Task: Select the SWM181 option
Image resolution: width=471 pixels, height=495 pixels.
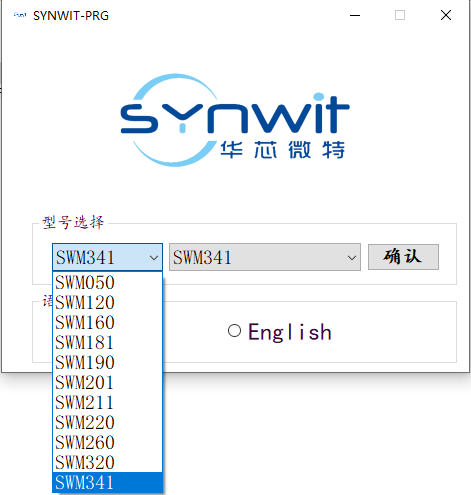Action: point(107,342)
